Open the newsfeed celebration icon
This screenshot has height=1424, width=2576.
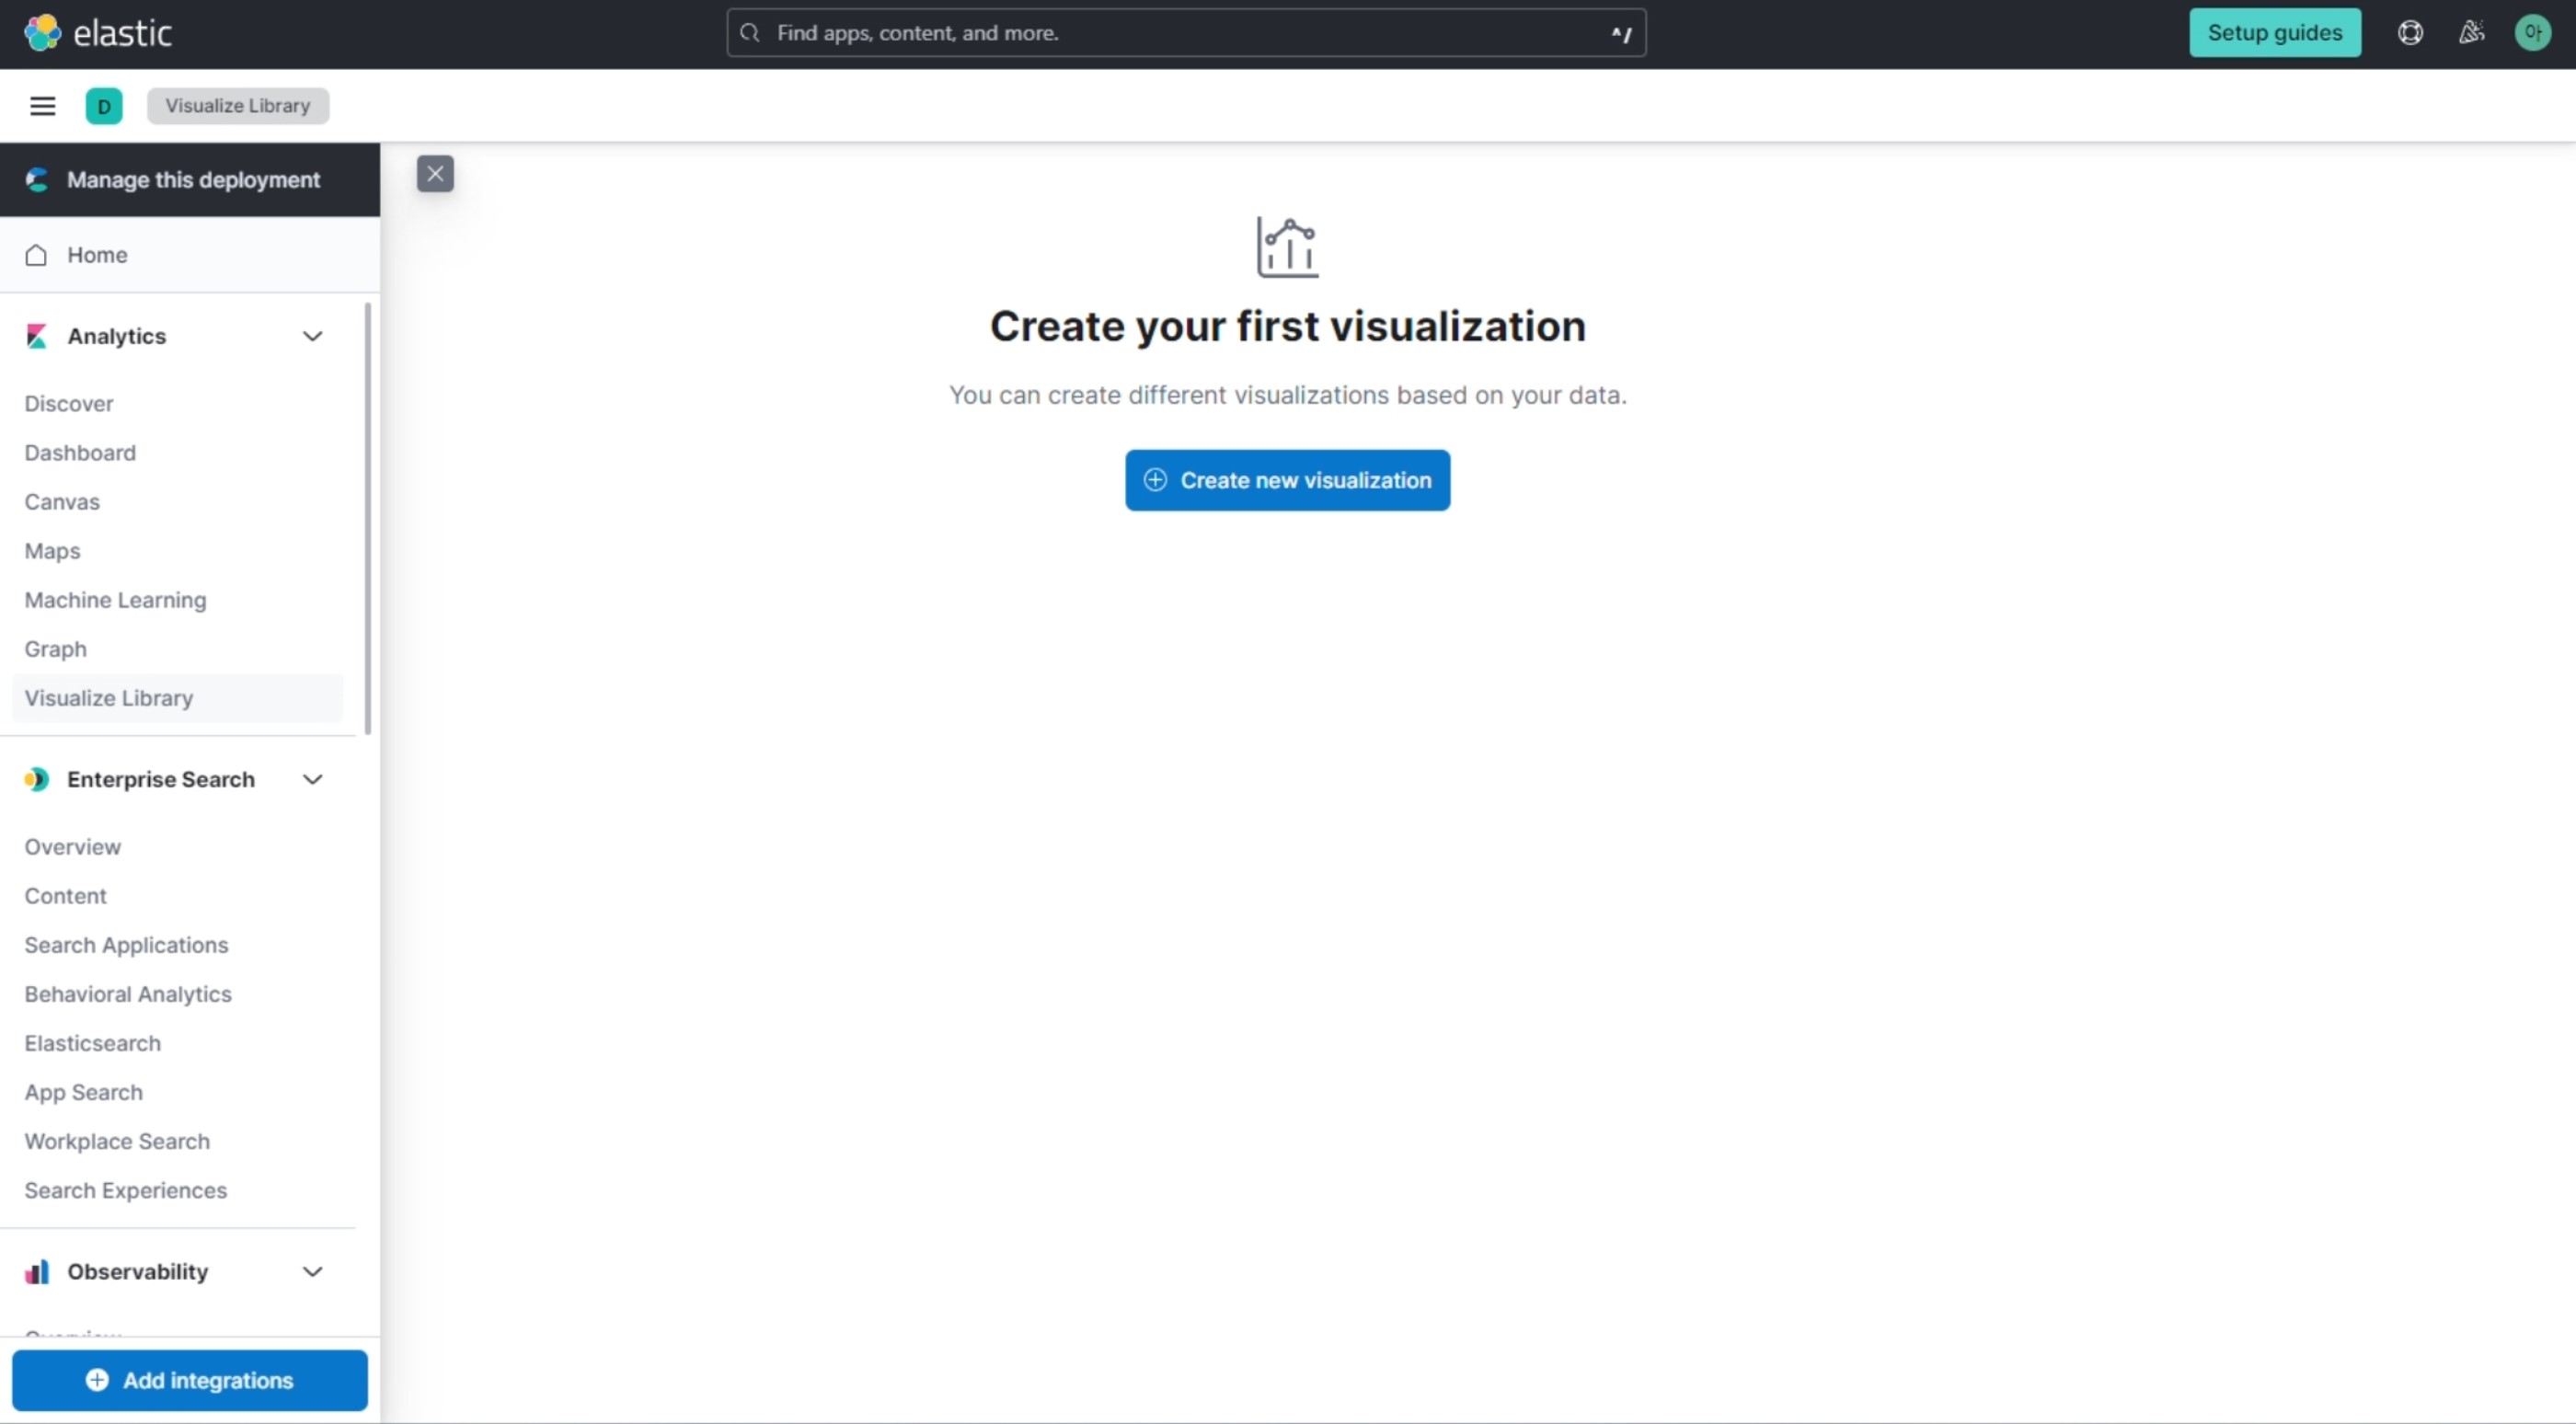coord(2471,33)
